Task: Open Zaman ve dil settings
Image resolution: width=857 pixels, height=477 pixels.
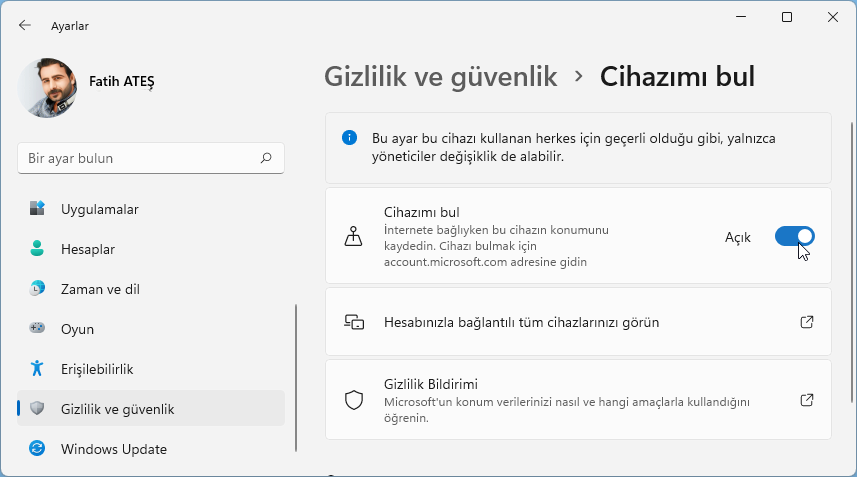Action: coord(100,289)
